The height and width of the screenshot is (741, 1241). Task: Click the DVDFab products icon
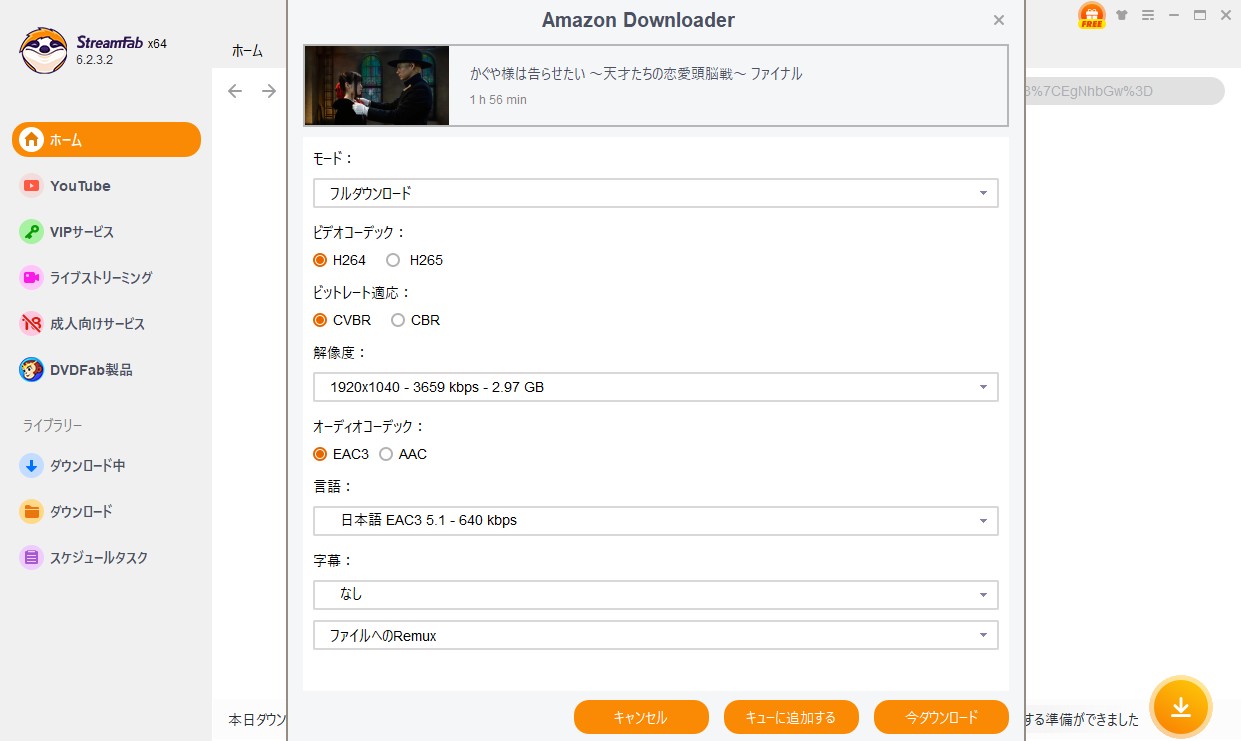pyautogui.click(x=32, y=370)
